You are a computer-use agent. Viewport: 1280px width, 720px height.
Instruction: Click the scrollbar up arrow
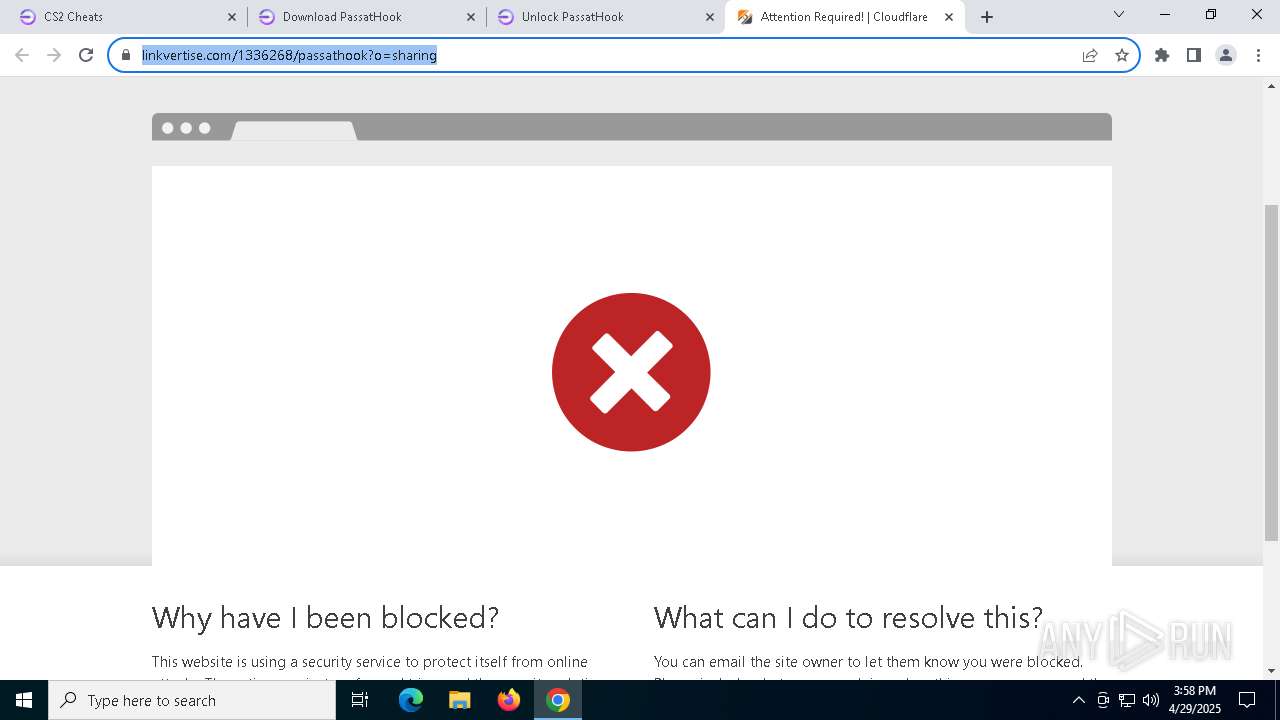(1271, 86)
